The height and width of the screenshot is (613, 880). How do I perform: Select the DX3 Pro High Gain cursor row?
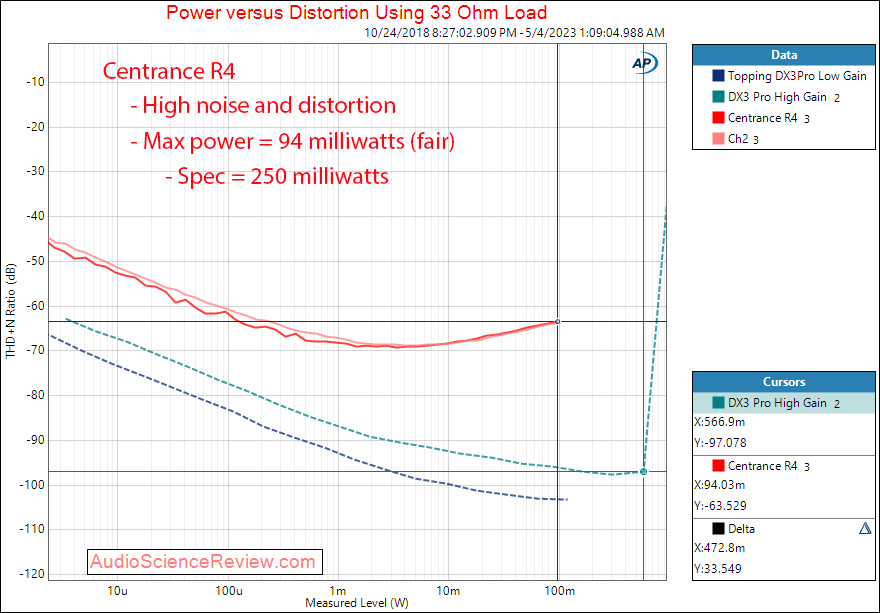(783, 402)
